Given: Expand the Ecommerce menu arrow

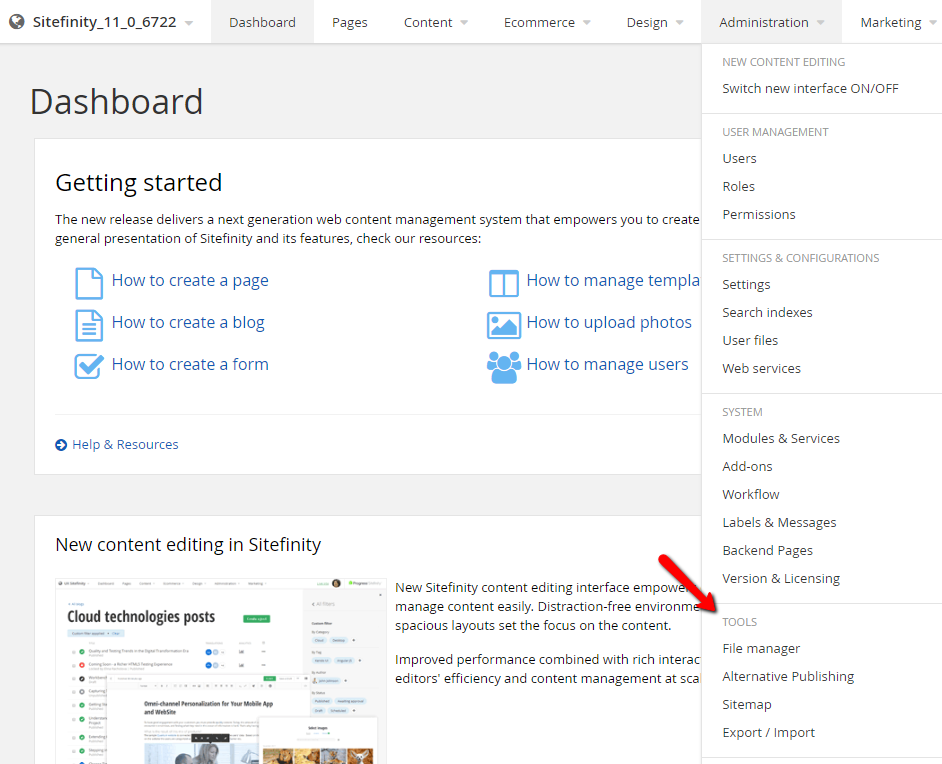Looking at the screenshot, I should coord(587,23).
